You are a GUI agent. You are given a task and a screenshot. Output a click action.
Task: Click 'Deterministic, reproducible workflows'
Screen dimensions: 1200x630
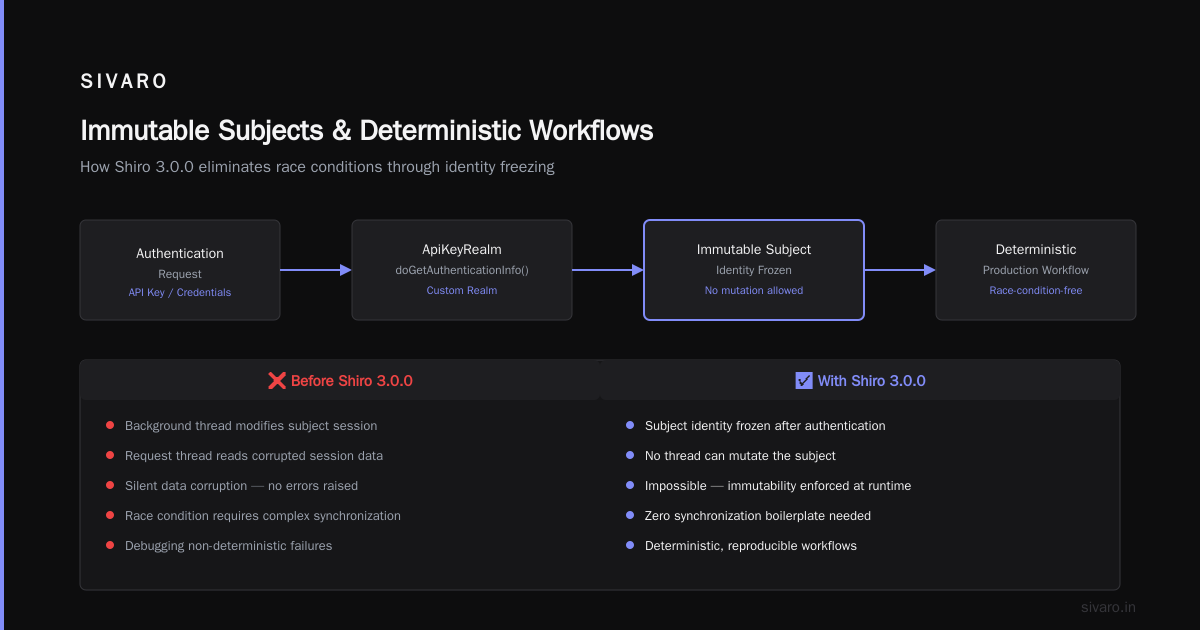click(x=751, y=546)
